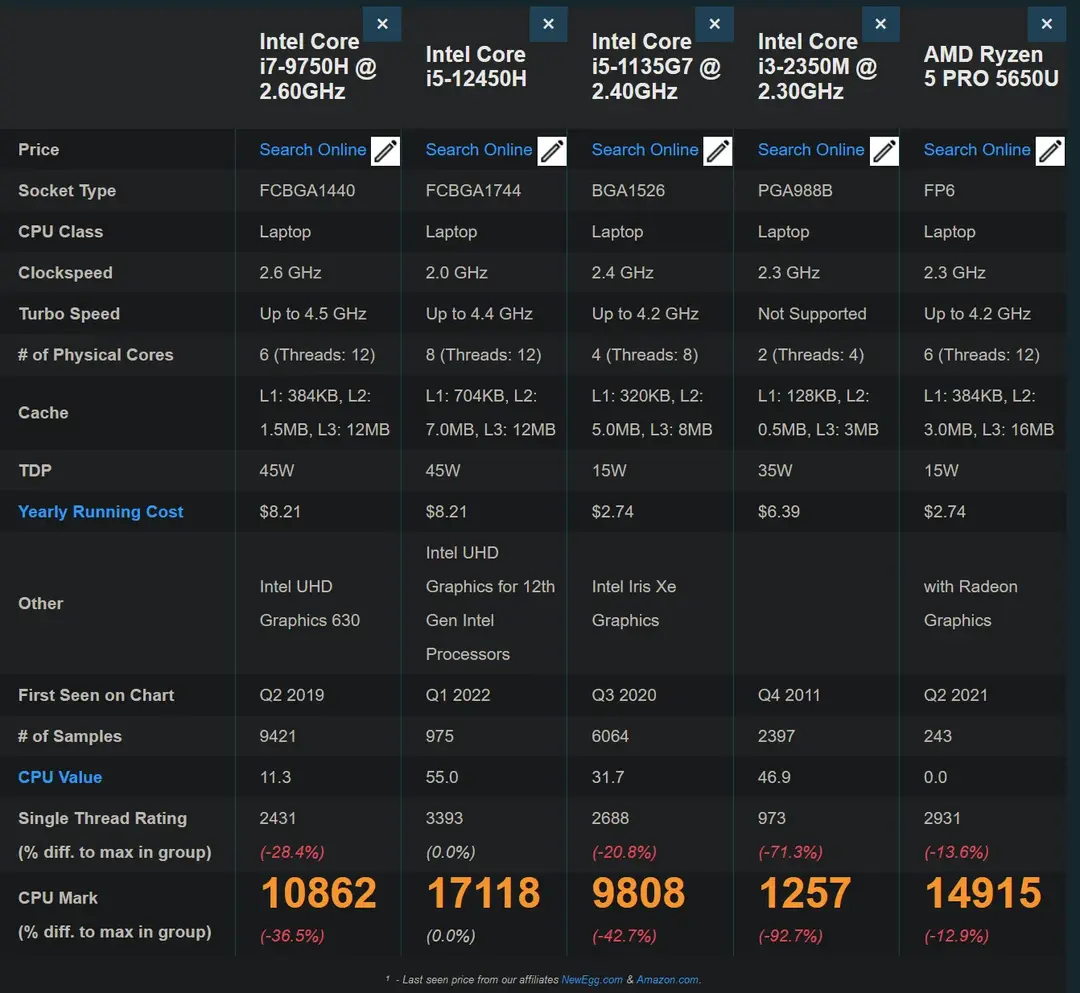Search Online for i7-9750H price

[311, 149]
